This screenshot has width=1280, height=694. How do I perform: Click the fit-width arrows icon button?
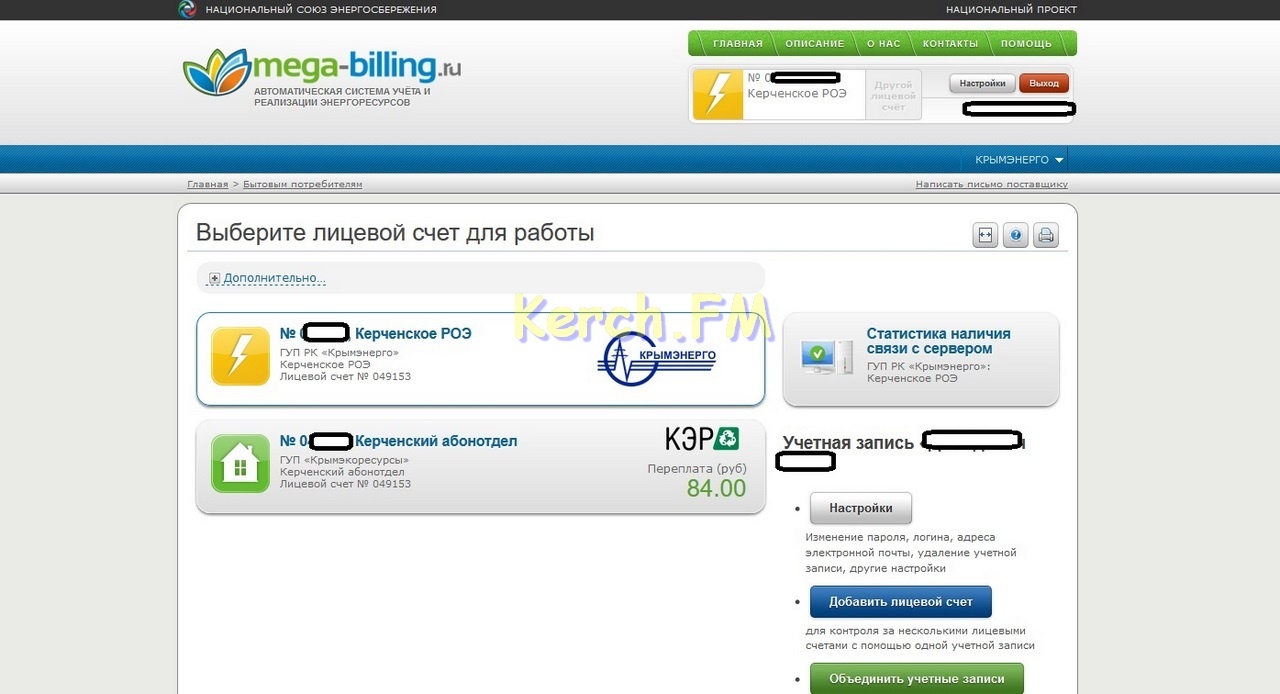click(x=985, y=235)
